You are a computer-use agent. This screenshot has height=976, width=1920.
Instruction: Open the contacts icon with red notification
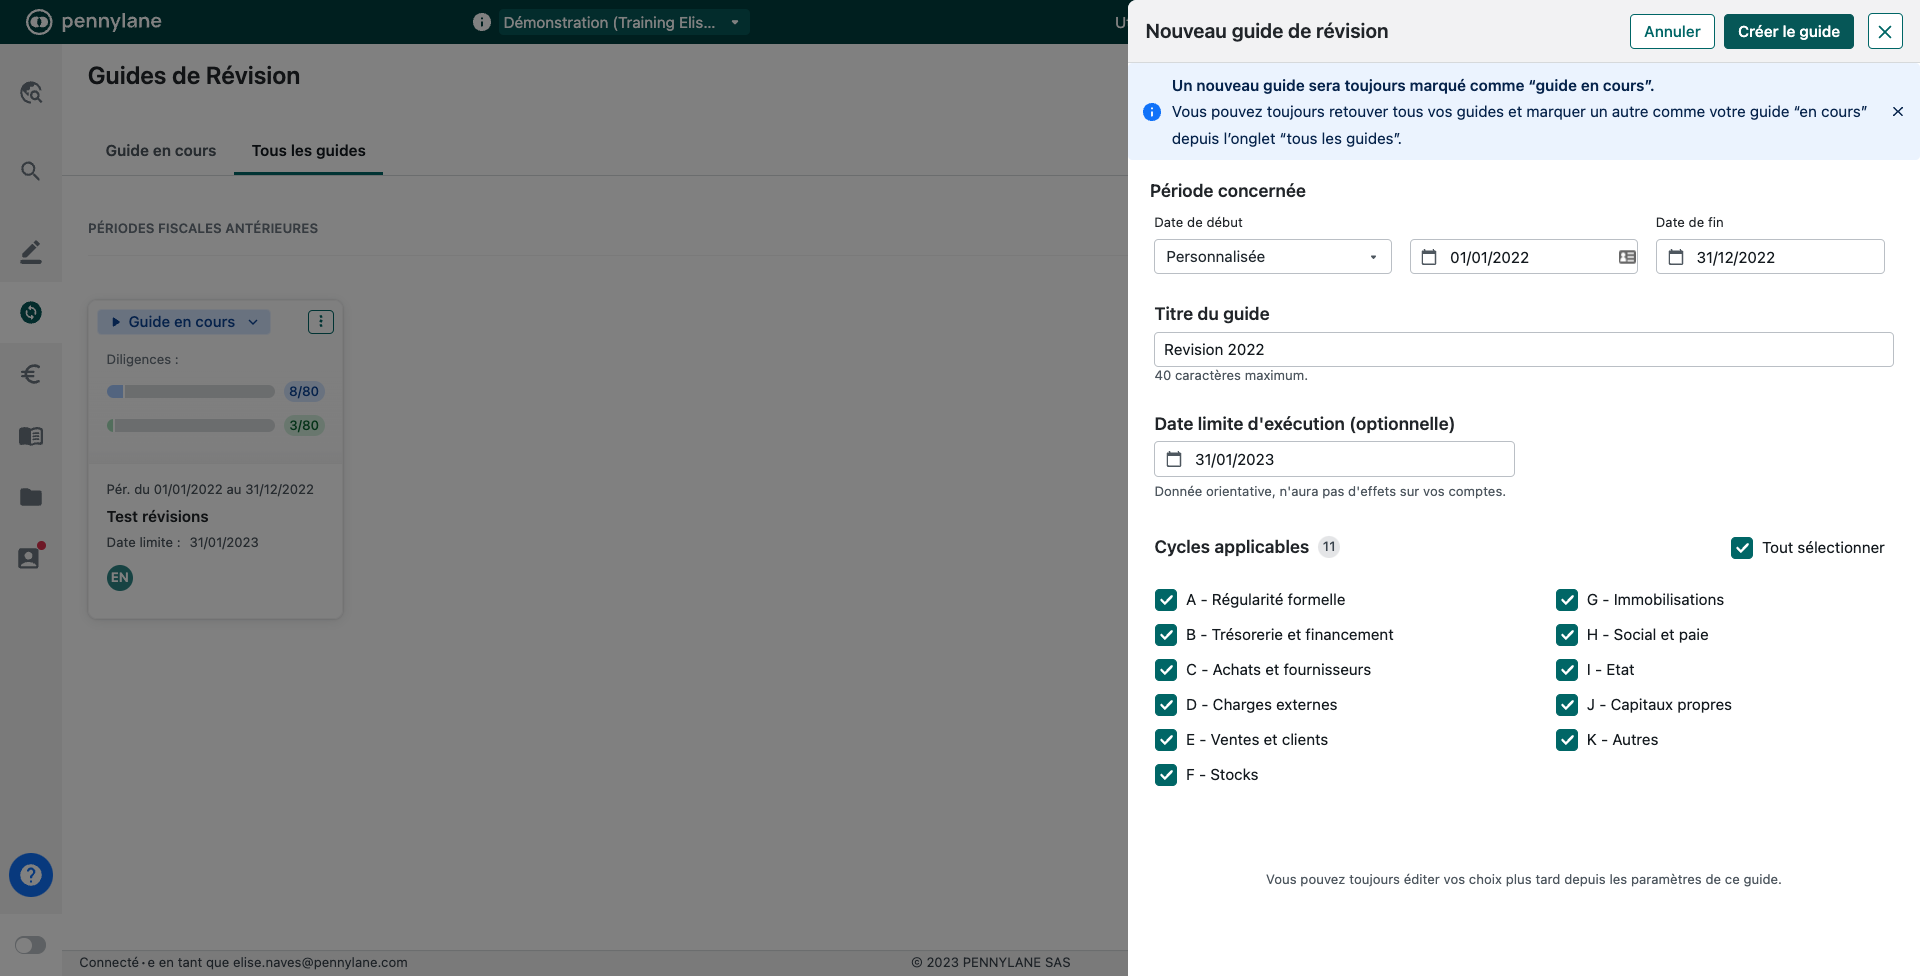[x=31, y=557]
